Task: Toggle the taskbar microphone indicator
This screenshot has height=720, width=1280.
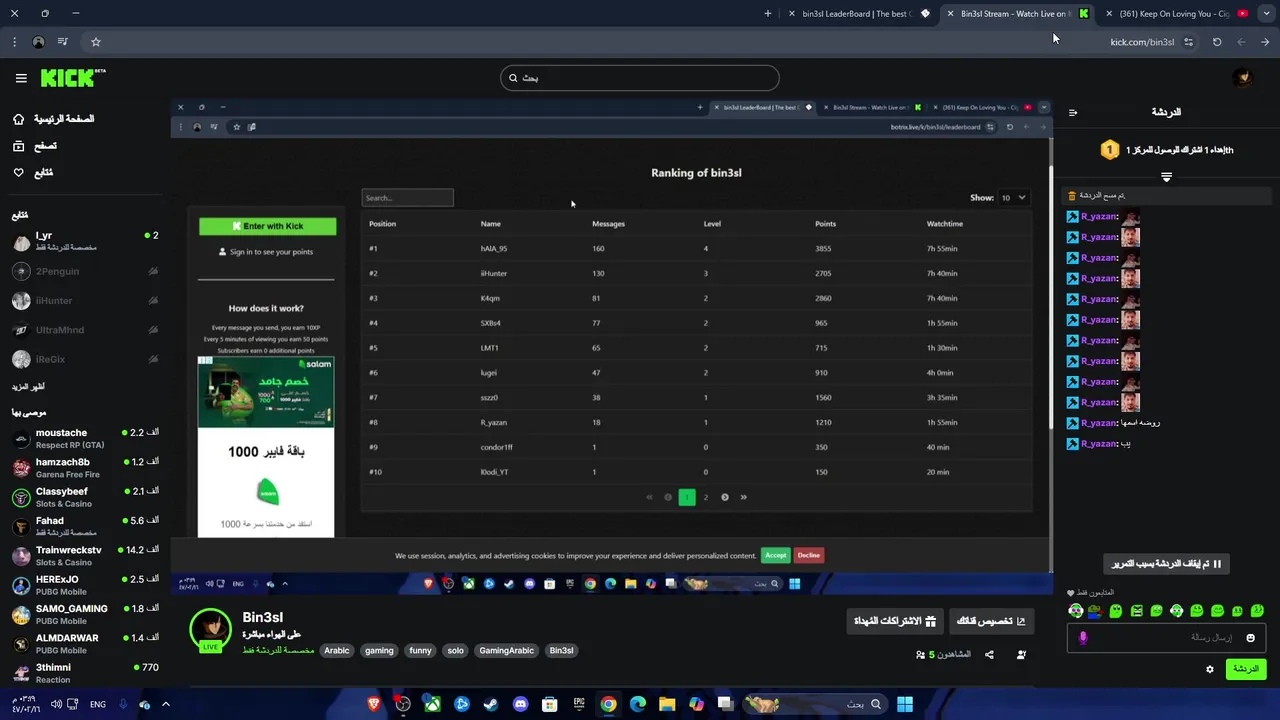Action: click(123, 704)
